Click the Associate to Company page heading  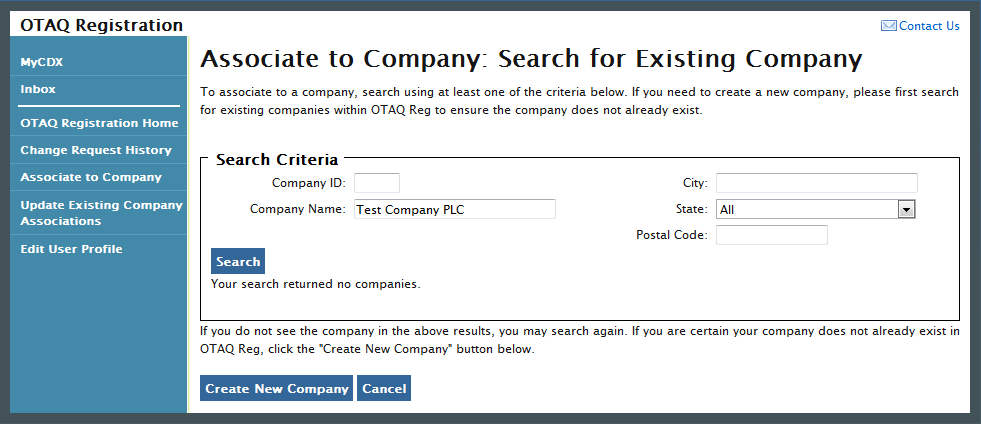[x=531, y=58]
